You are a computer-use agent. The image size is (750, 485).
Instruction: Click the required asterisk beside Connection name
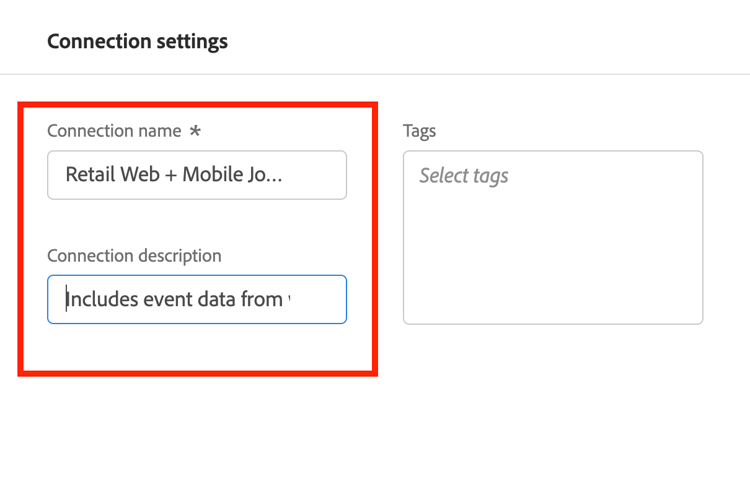coord(195,131)
